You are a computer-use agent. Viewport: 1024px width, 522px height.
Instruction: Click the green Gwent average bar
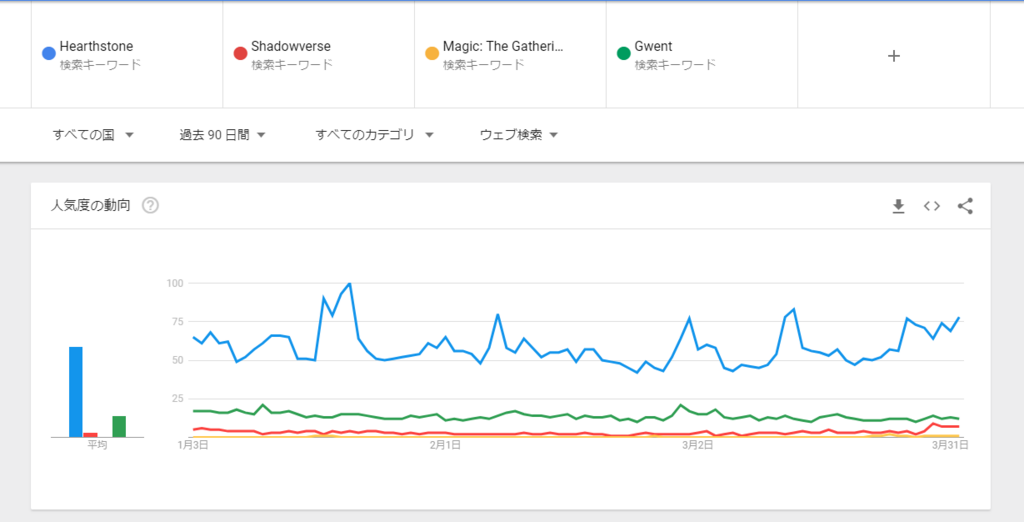(x=119, y=426)
